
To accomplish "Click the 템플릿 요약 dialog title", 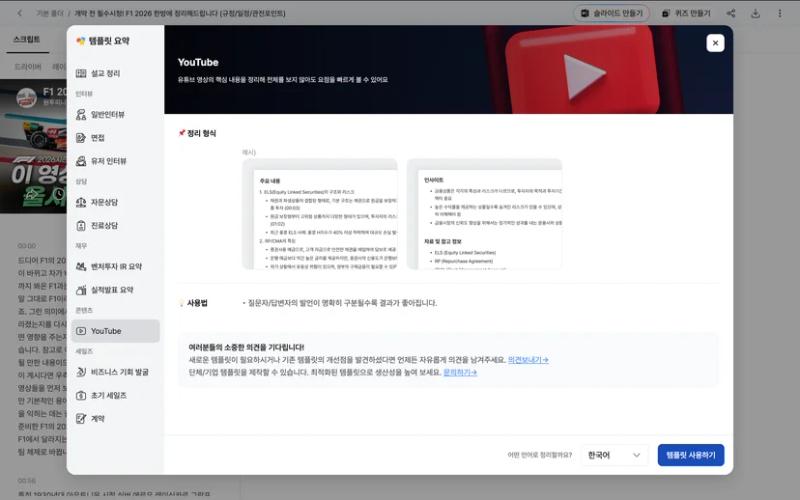I will pyautogui.click(x=103, y=41).
